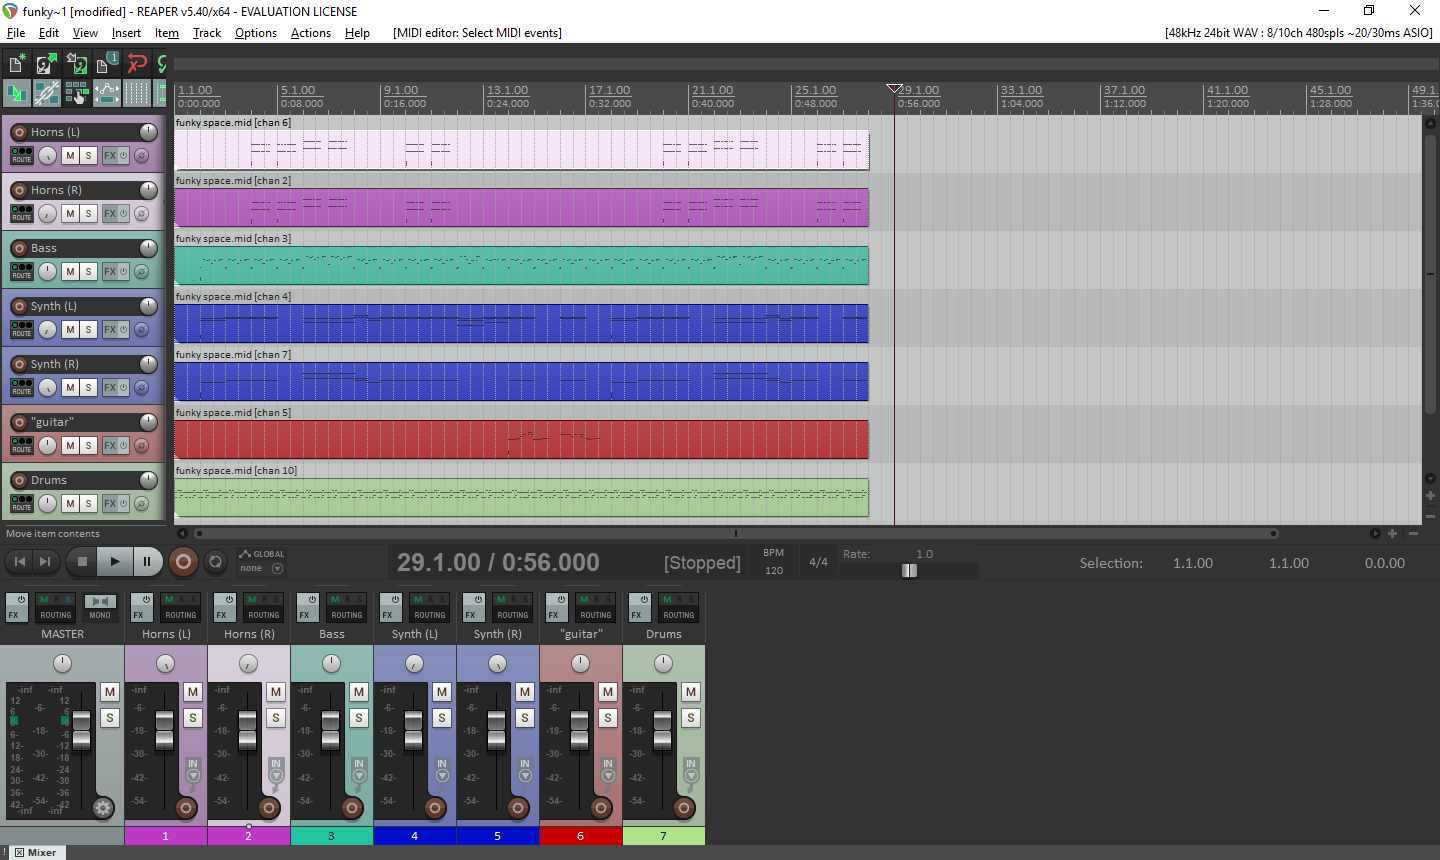Toggle ripple editing toolbar icon
This screenshot has width=1440, height=860.
click(76, 94)
